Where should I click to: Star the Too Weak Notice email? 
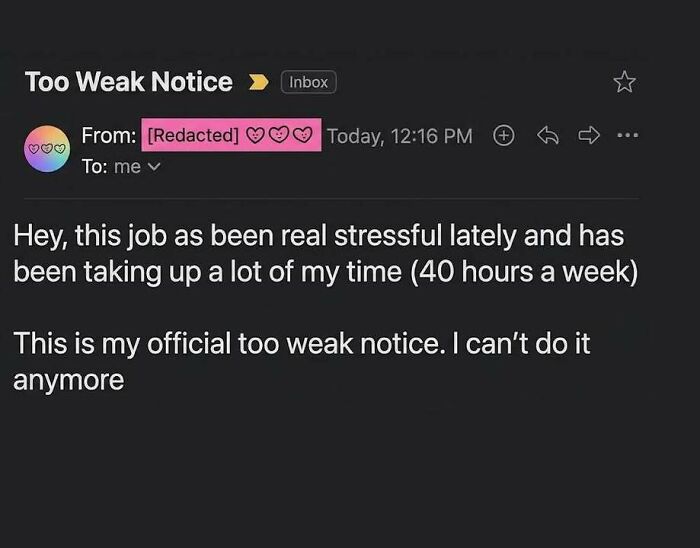click(x=624, y=82)
